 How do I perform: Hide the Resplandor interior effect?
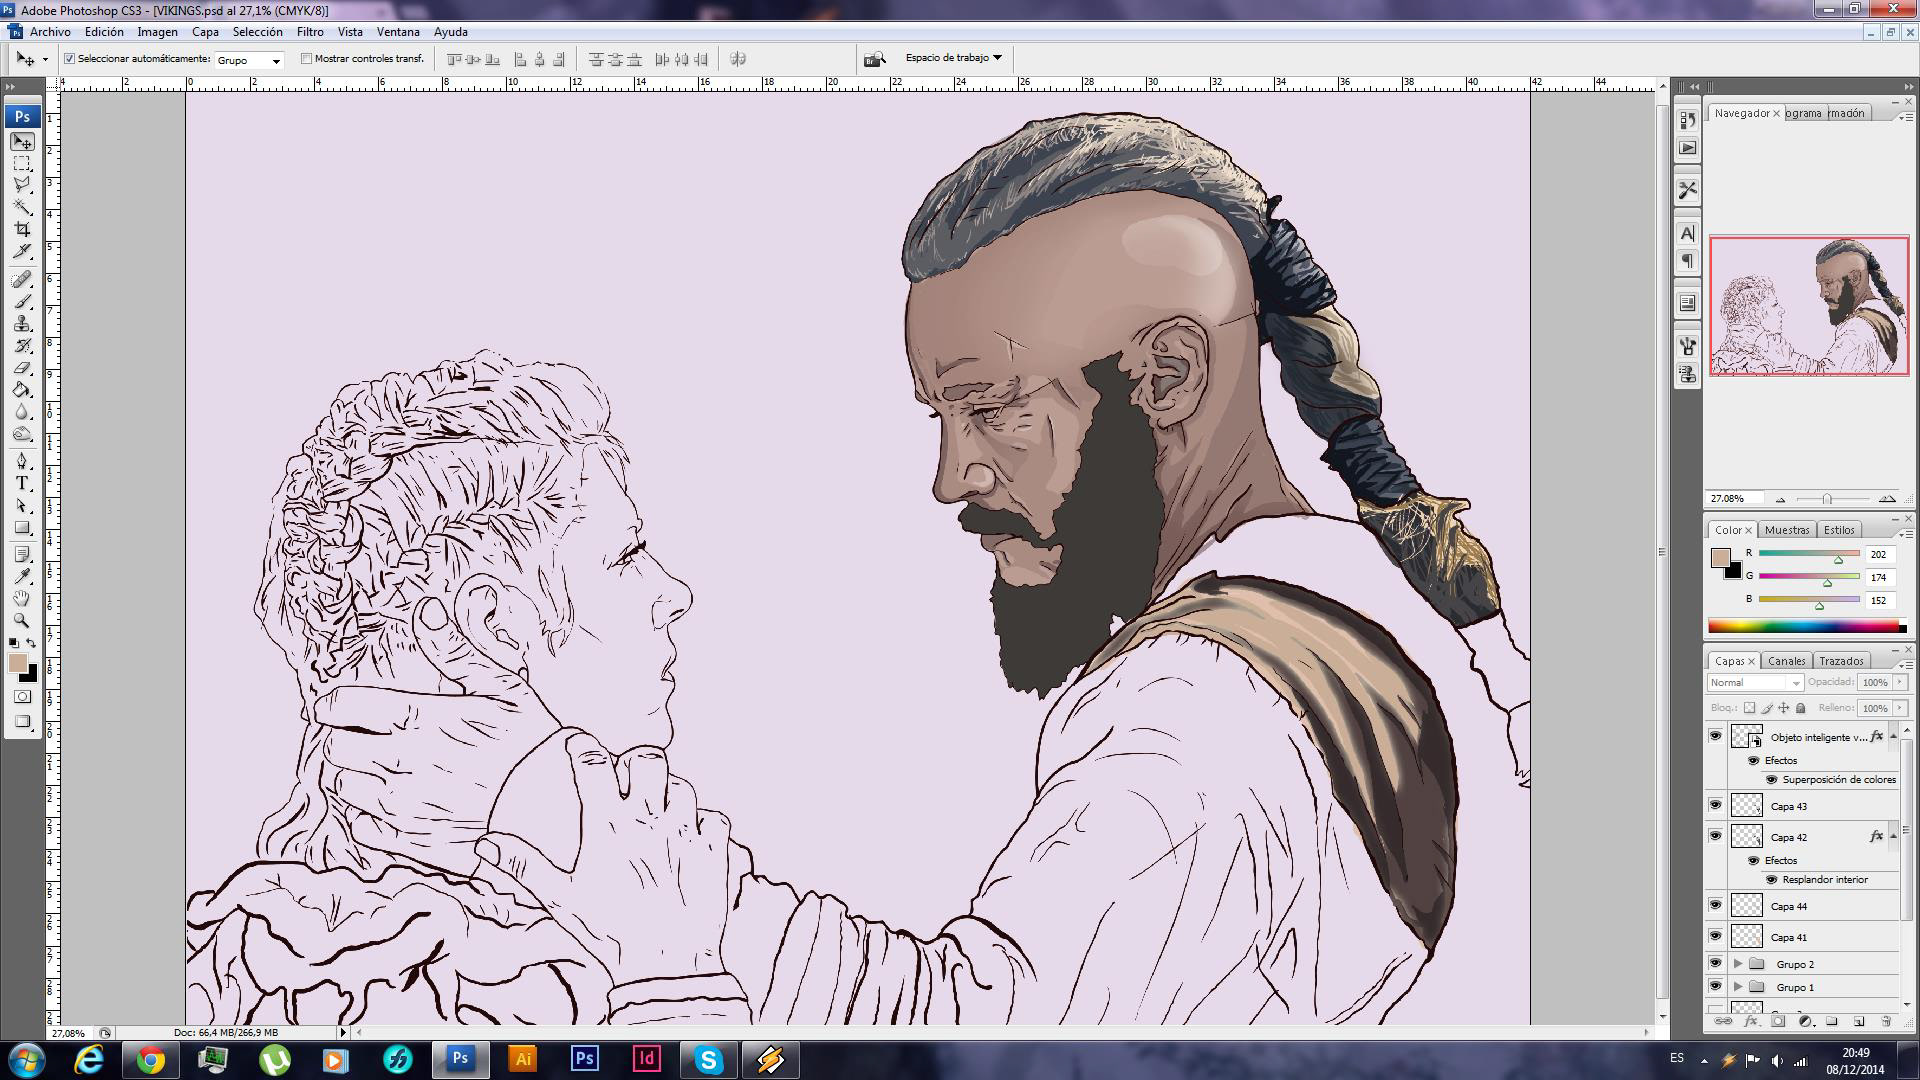1771,880
